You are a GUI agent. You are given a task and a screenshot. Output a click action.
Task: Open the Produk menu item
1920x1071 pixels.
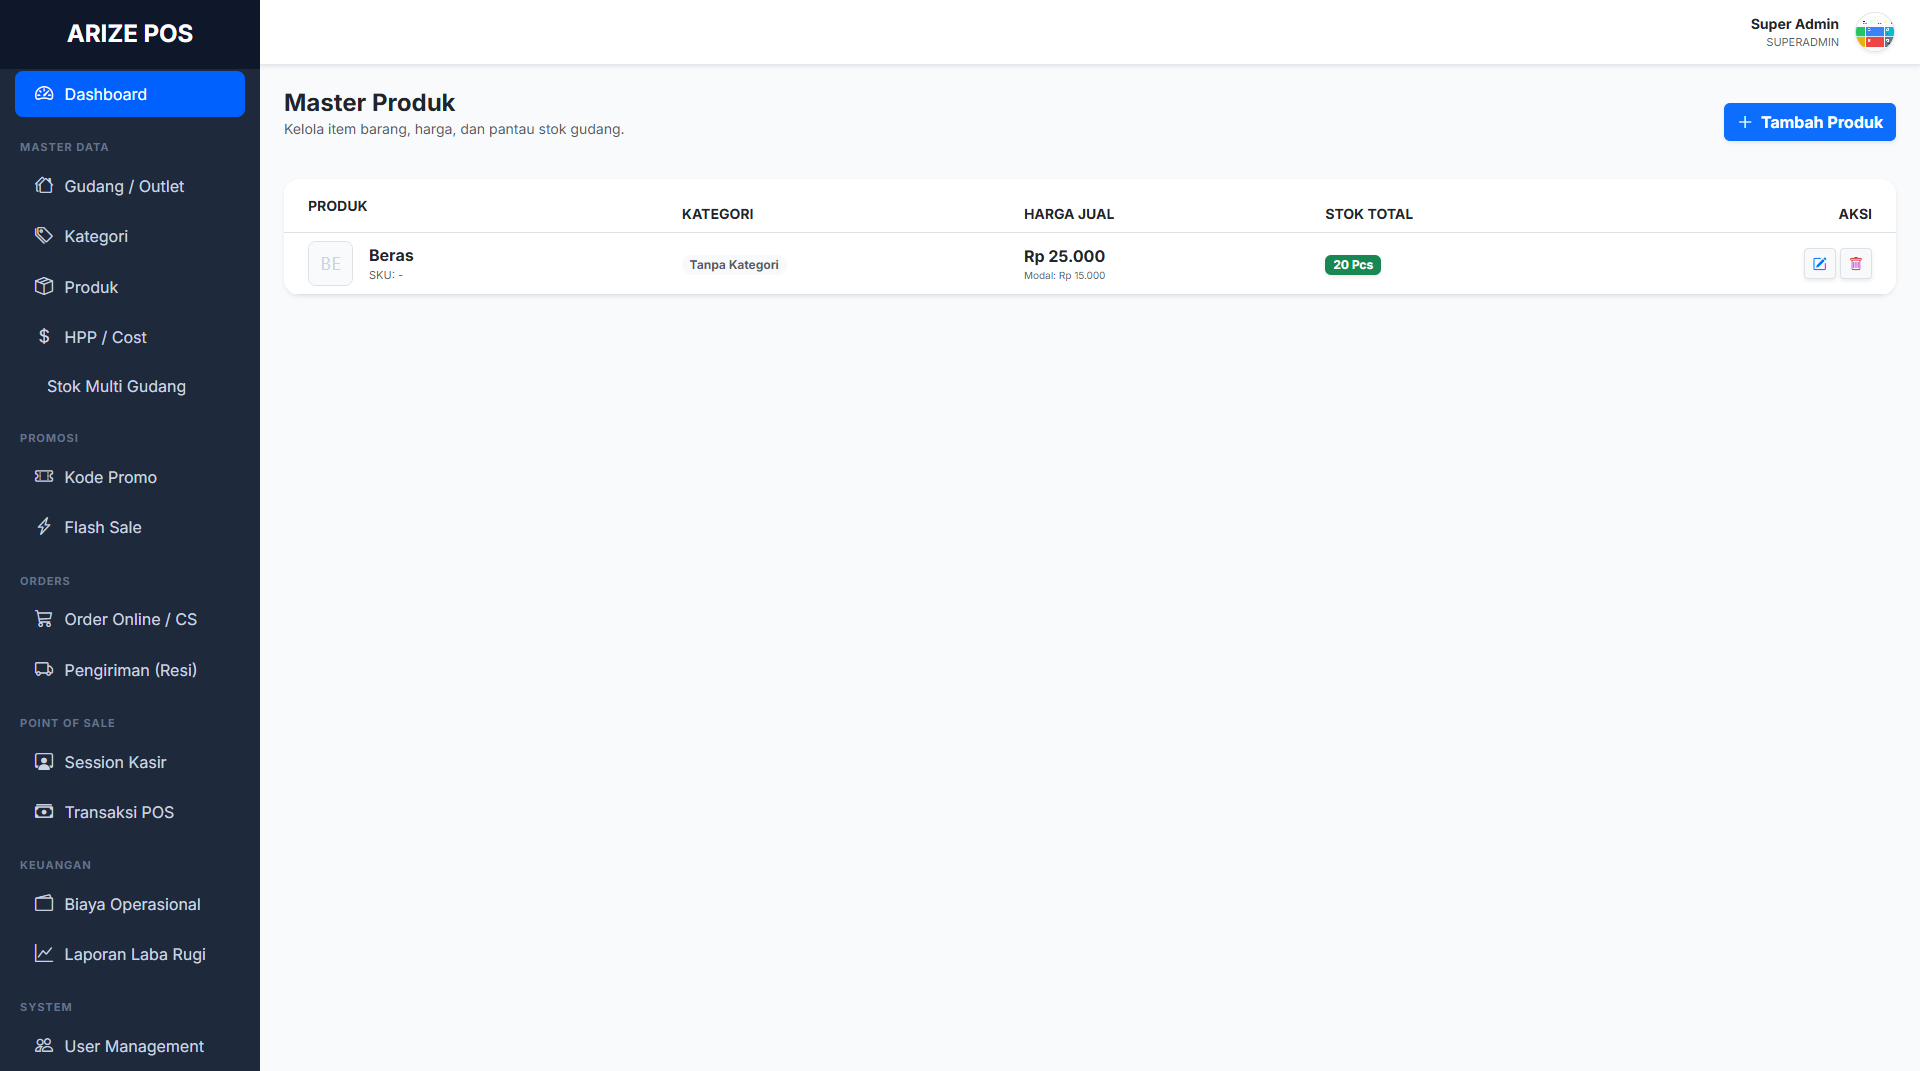91,287
